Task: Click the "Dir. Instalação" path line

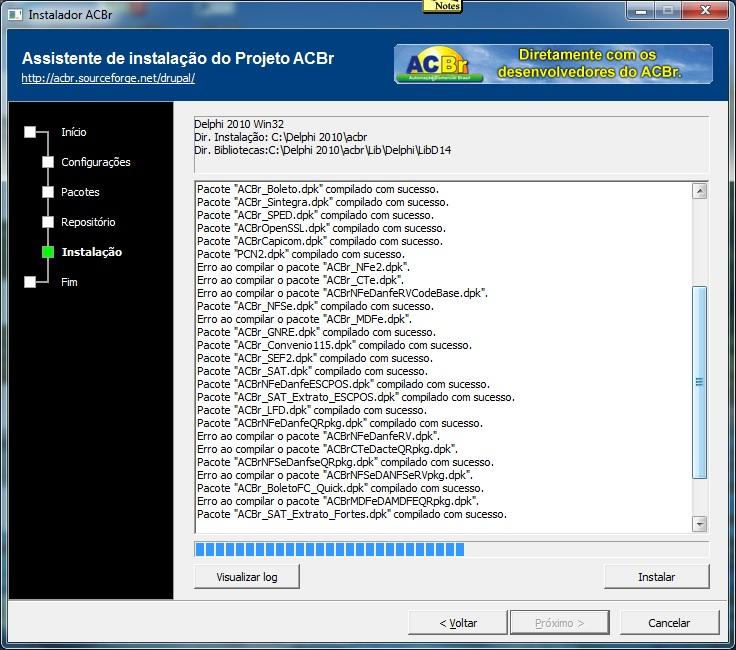Action: click(x=281, y=137)
